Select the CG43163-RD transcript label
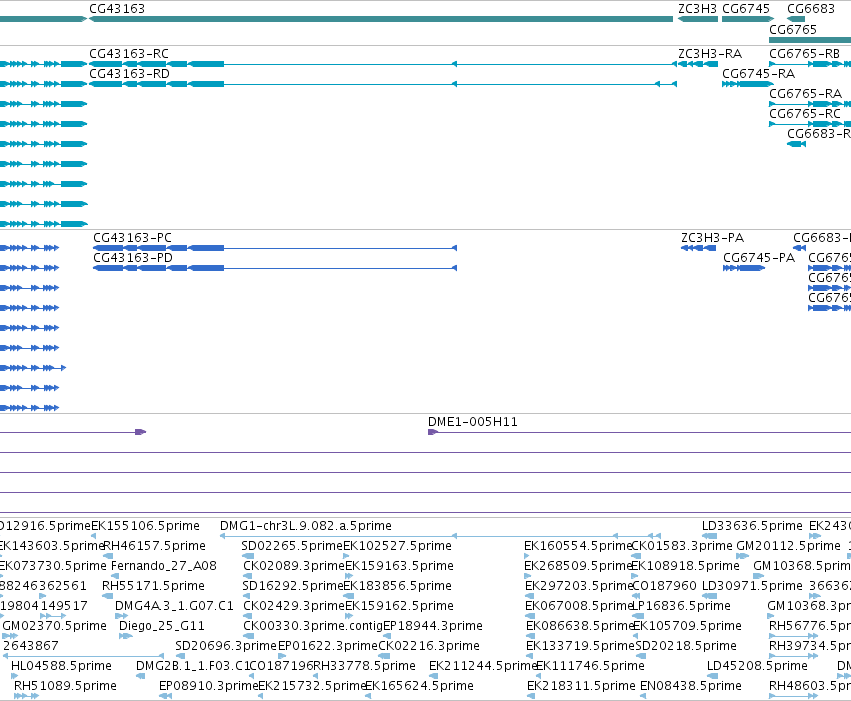851x701 pixels. [x=129, y=74]
